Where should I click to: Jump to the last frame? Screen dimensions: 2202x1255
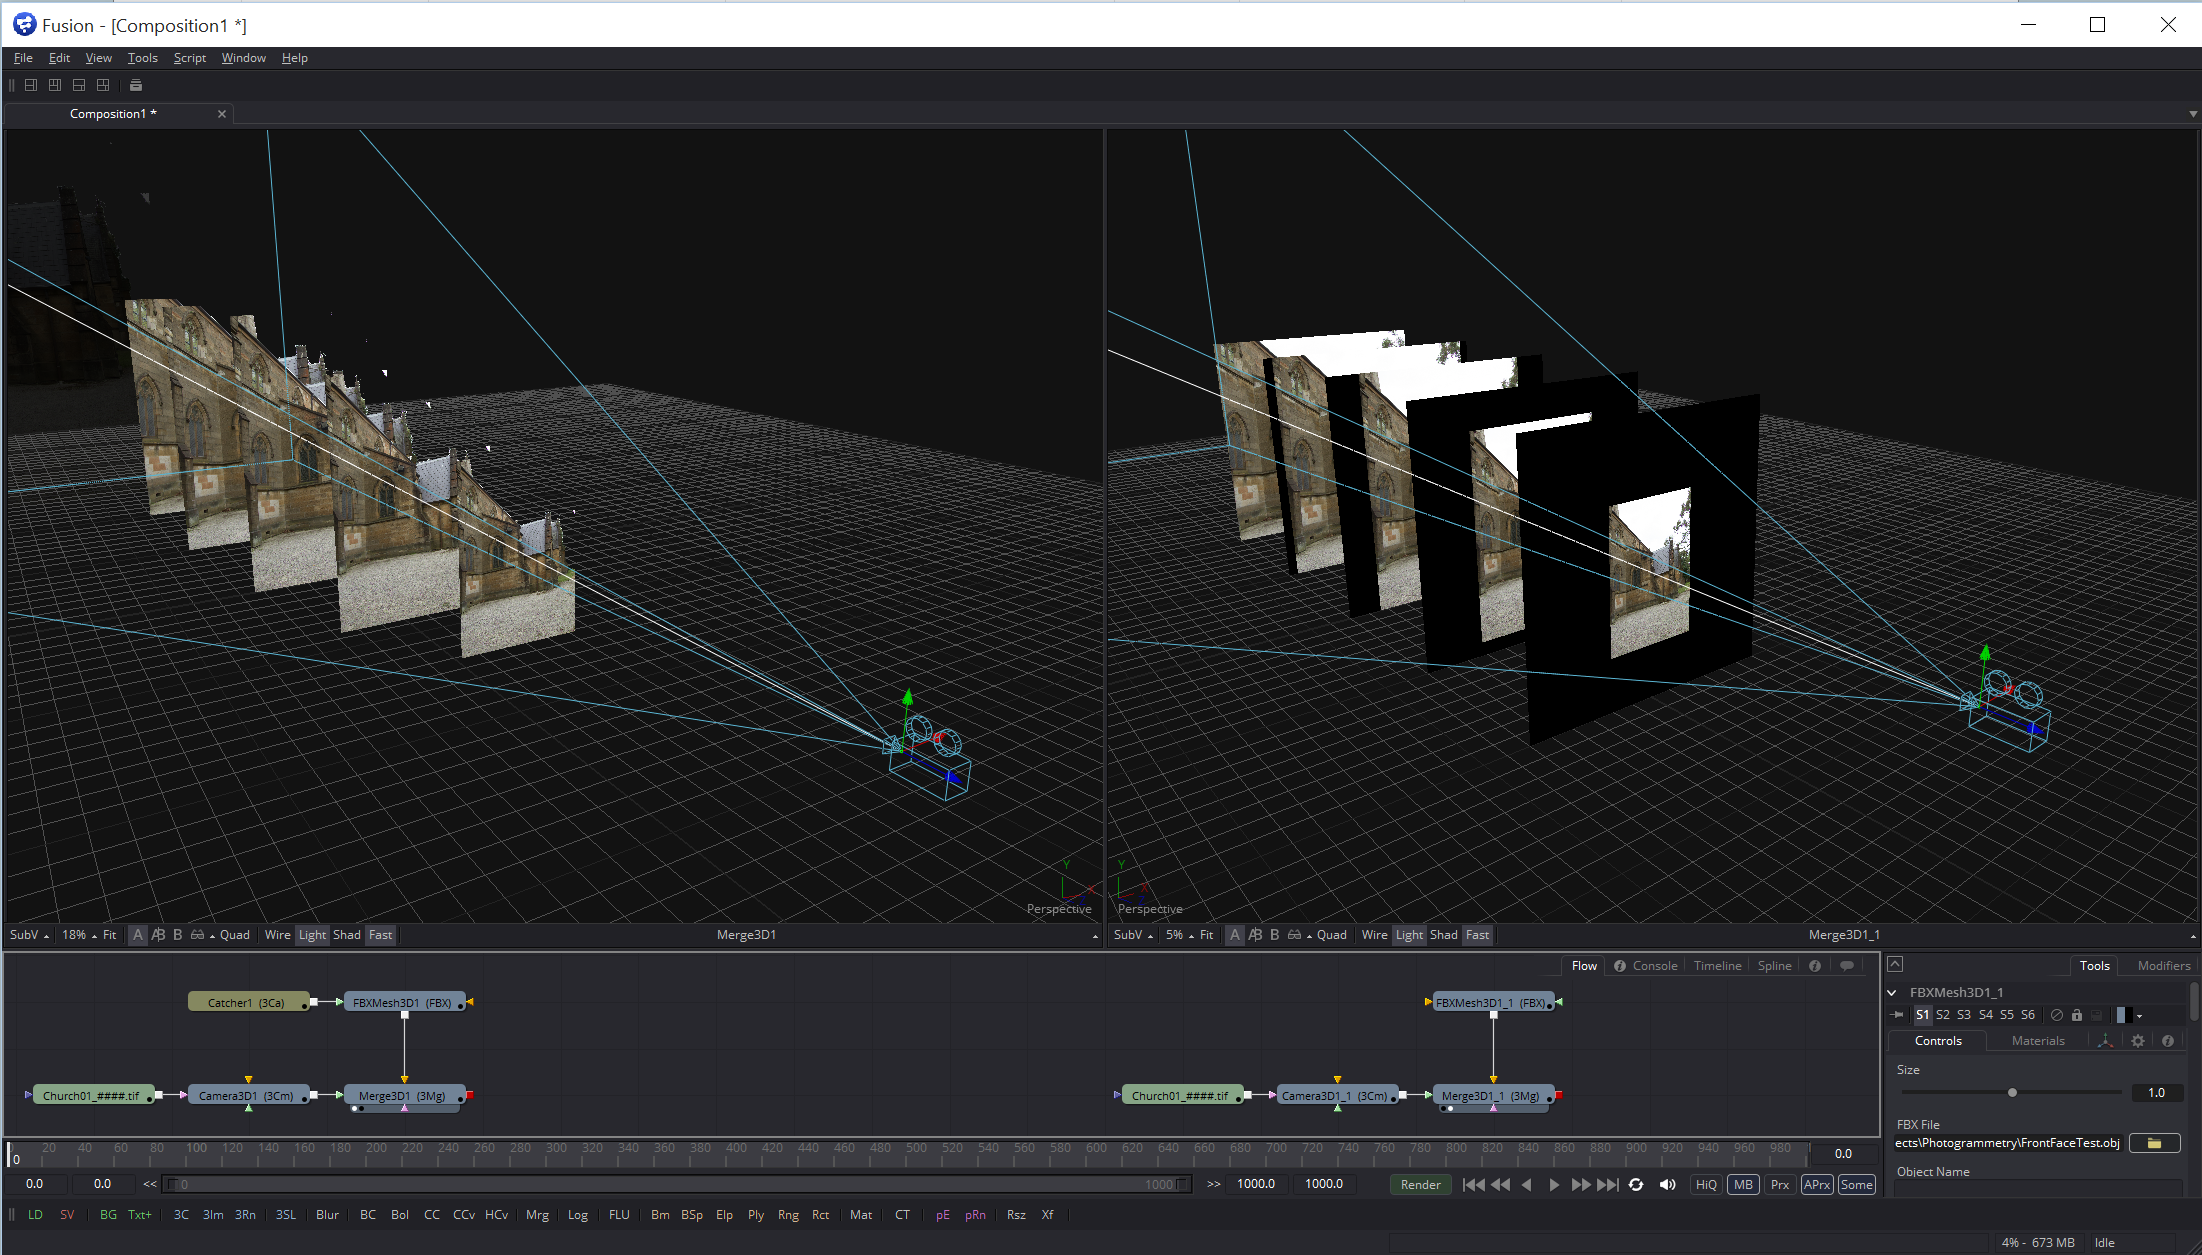(1607, 1184)
